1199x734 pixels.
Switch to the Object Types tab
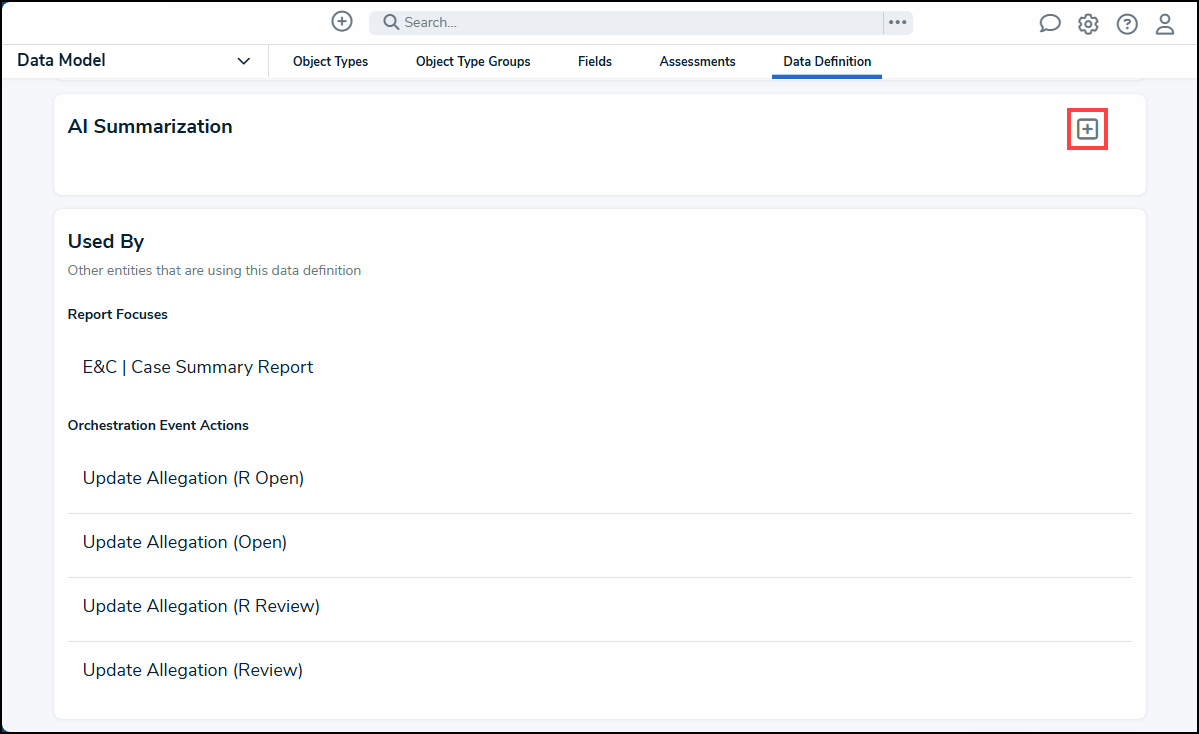tap(330, 62)
